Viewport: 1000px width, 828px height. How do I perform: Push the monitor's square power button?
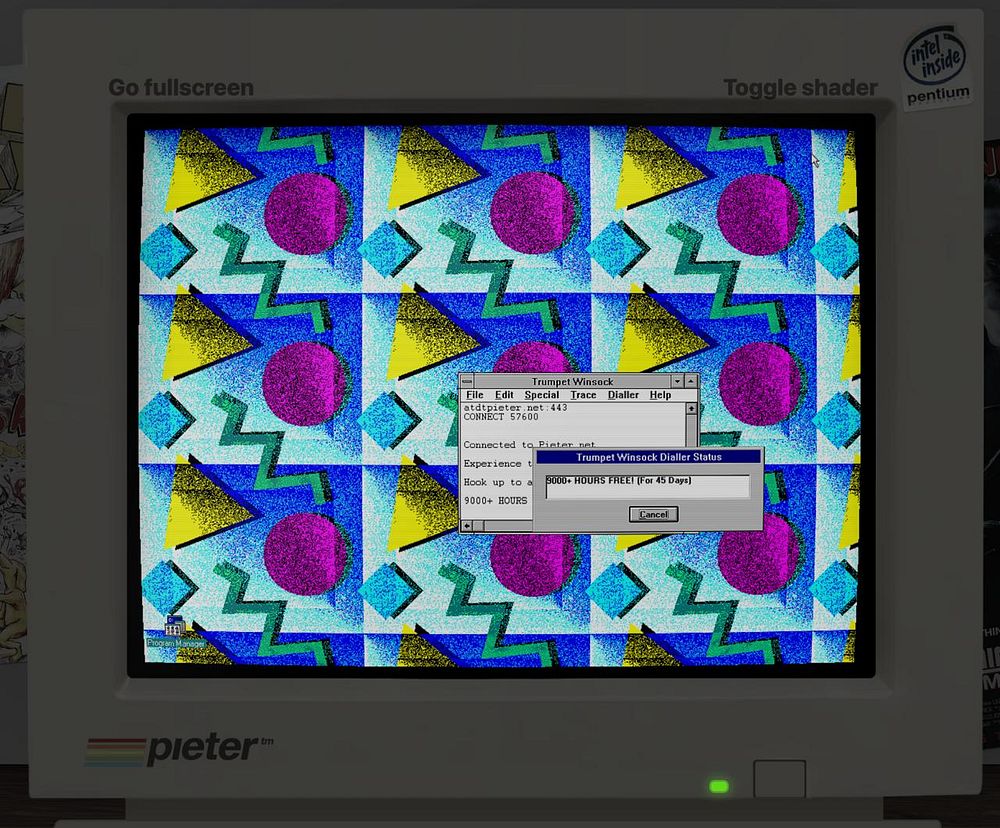[x=779, y=778]
